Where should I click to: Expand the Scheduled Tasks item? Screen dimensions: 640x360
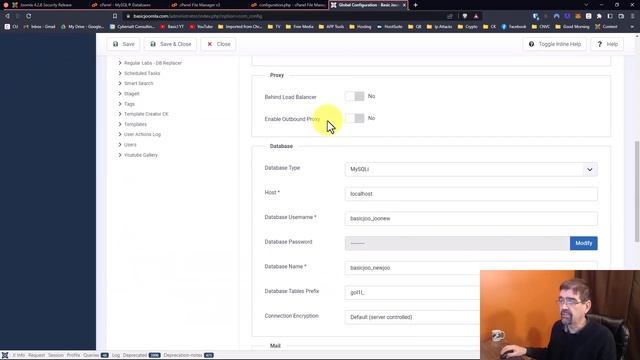(139, 73)
